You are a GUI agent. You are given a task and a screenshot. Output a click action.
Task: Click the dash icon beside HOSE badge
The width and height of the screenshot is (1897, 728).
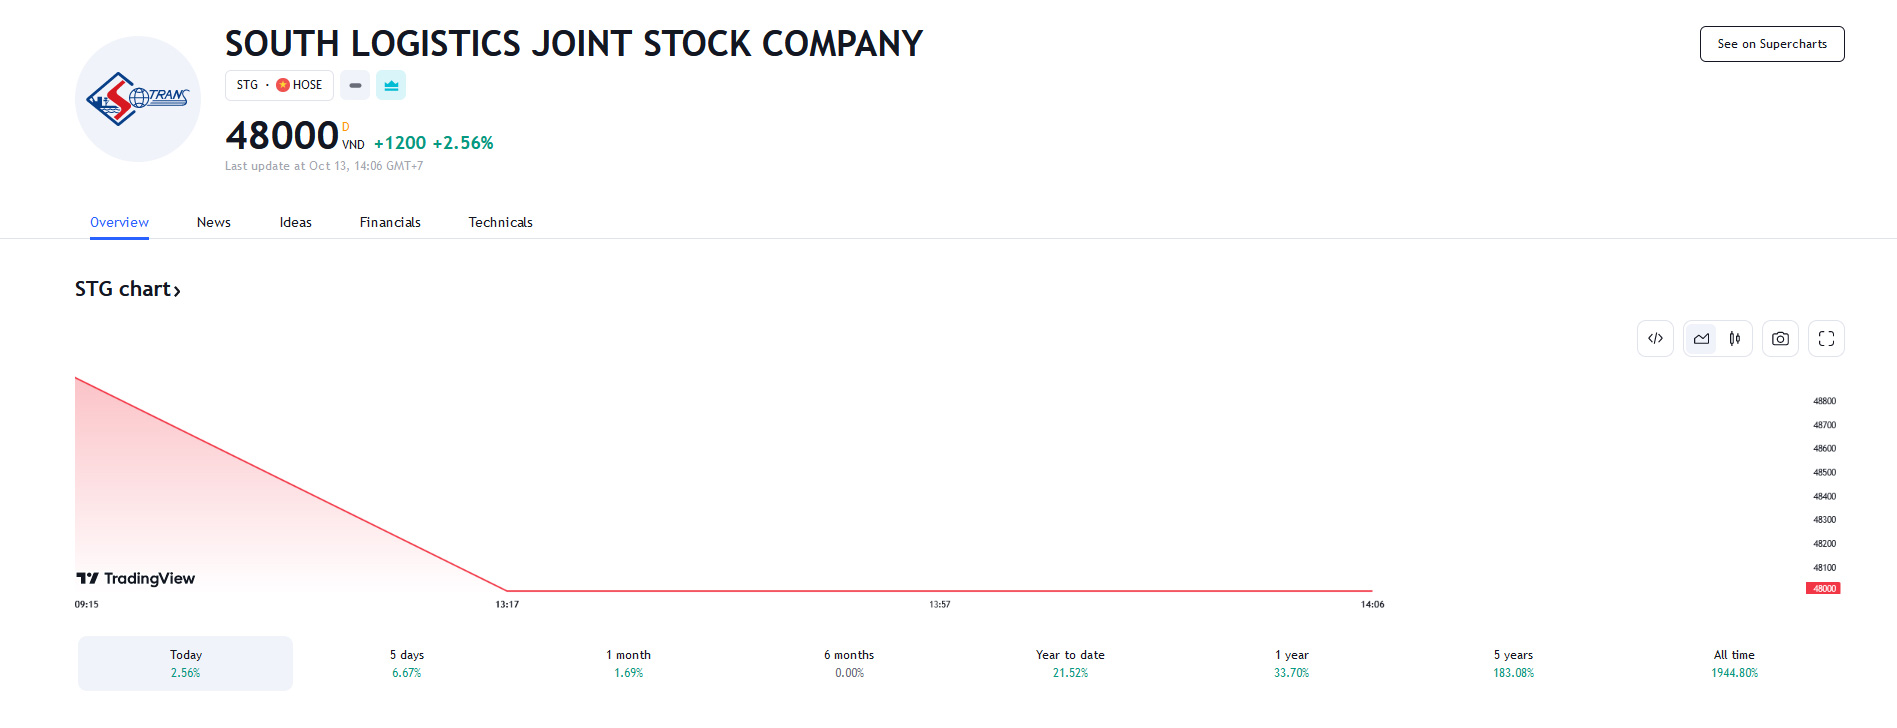tap(355, 86)
